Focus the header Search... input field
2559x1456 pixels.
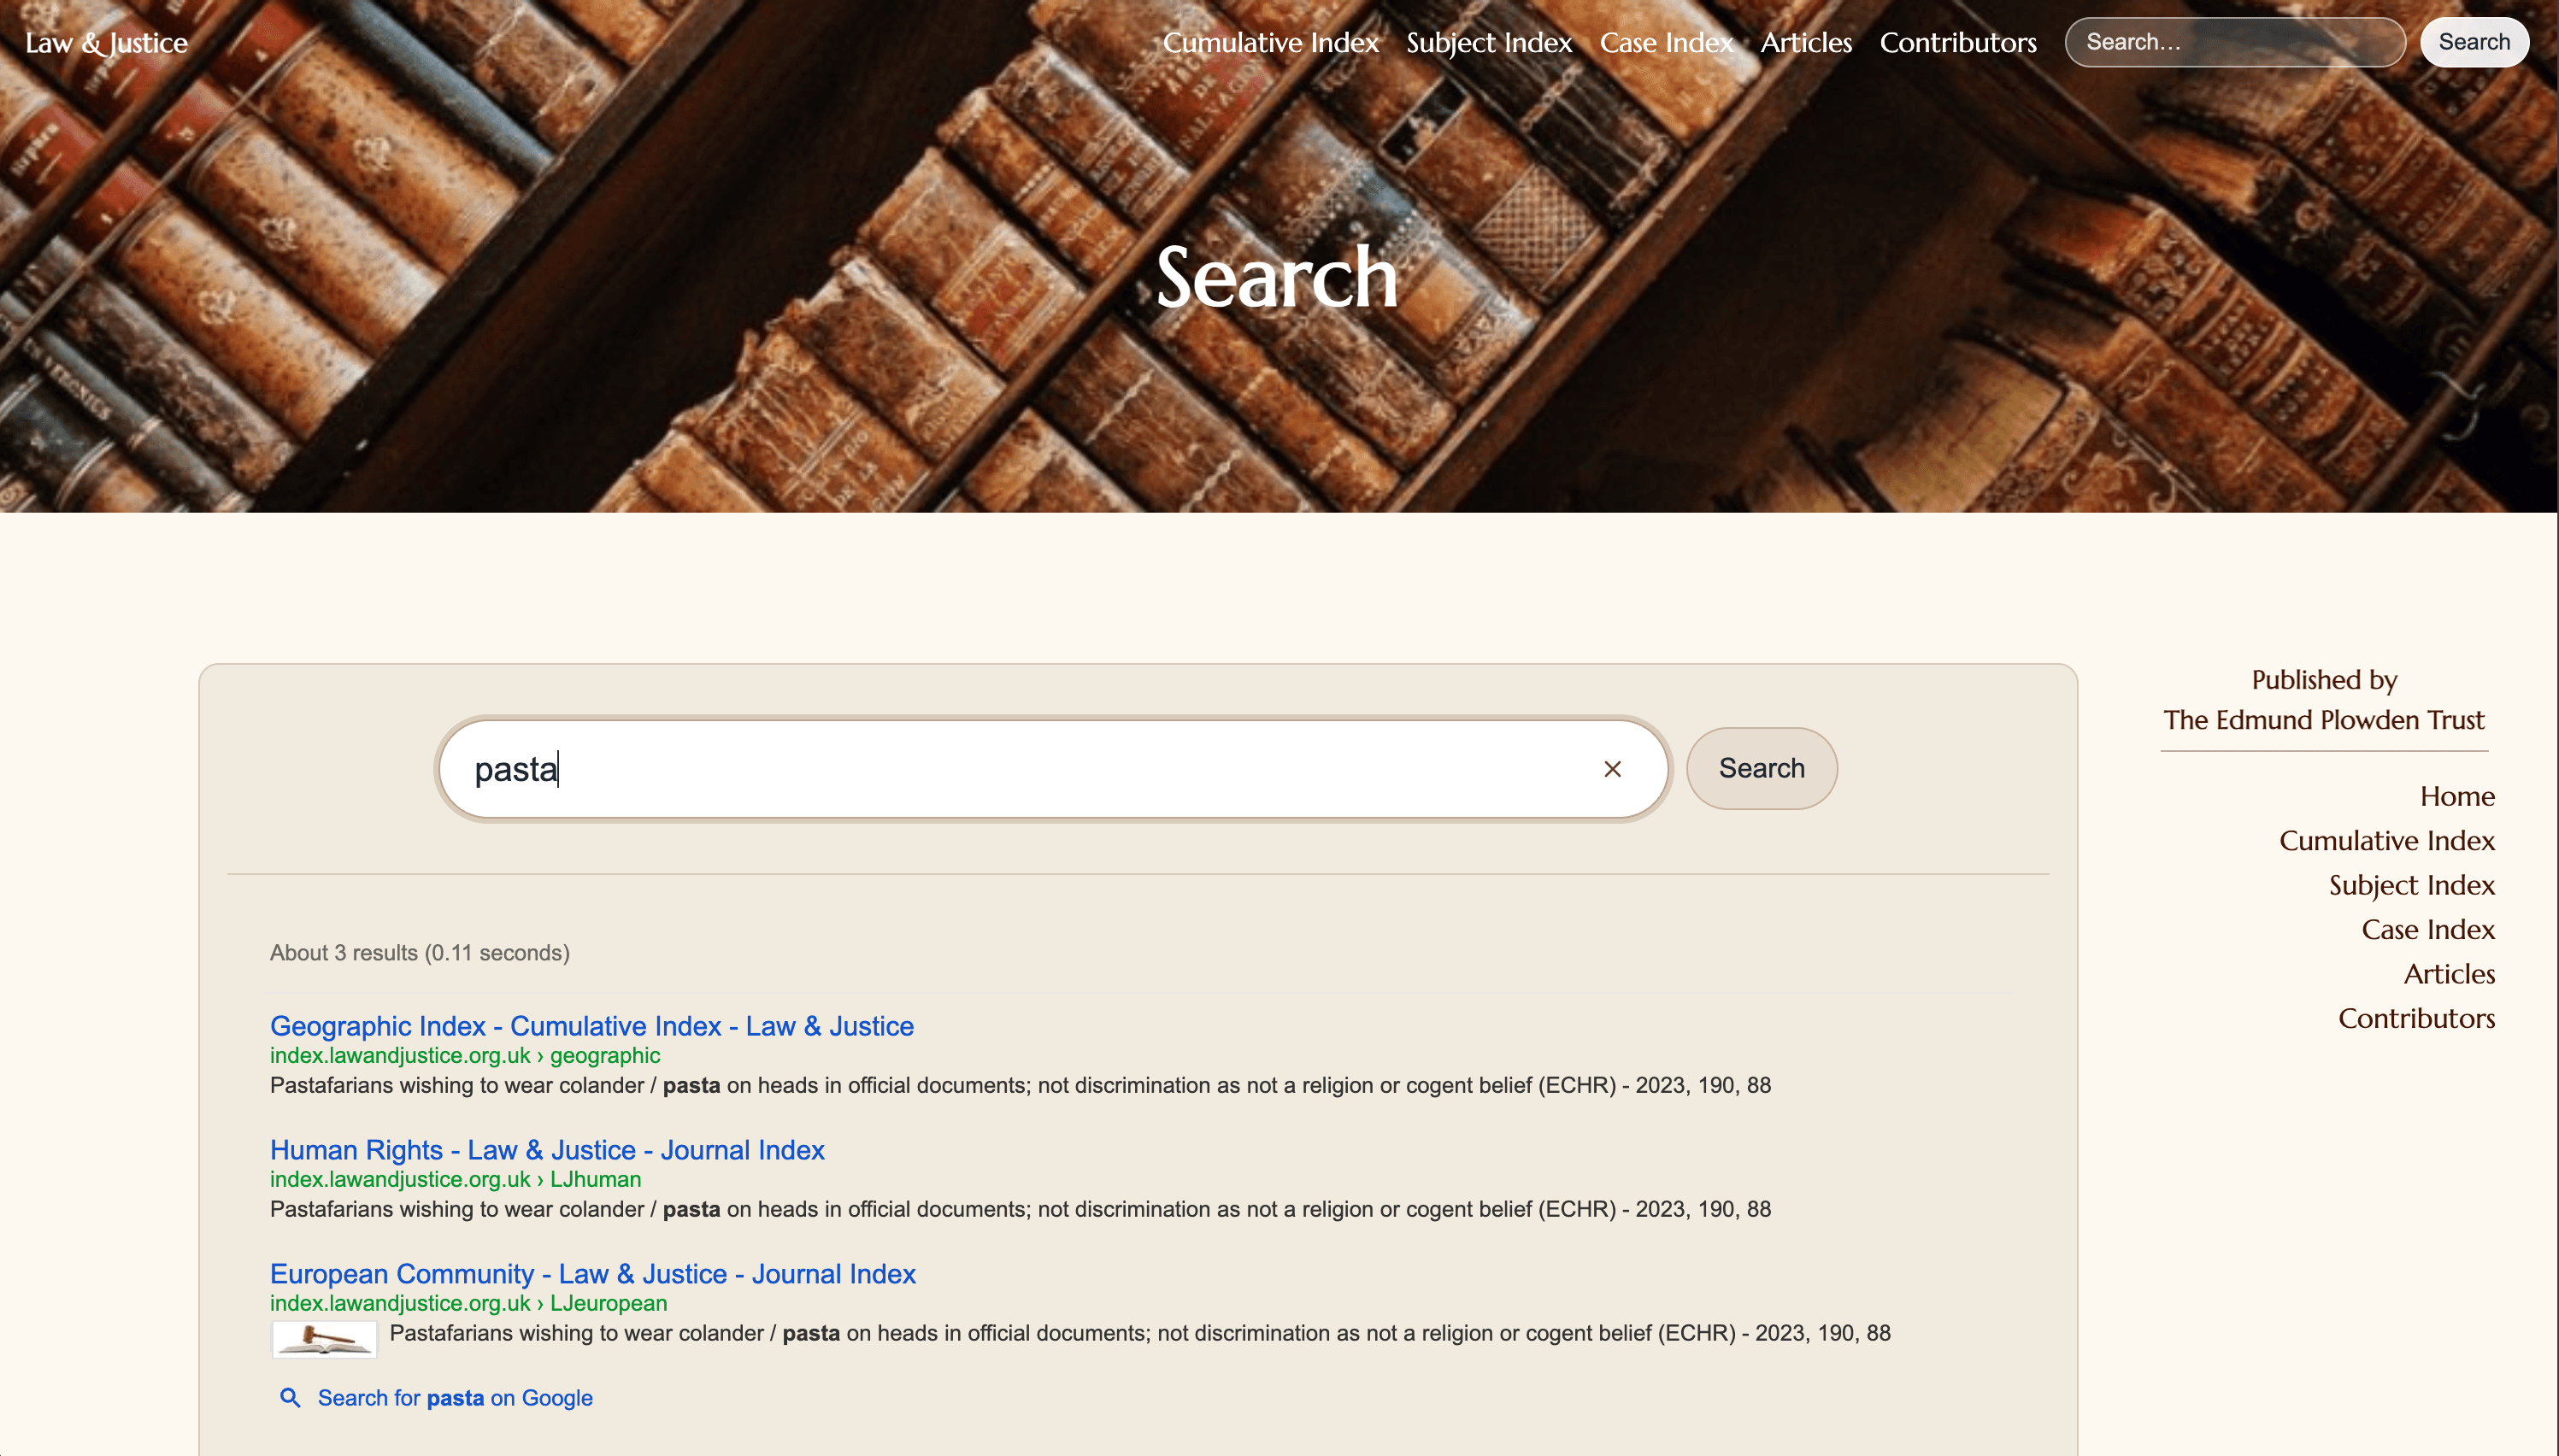pyautogui.click(x=2234, y=42)
